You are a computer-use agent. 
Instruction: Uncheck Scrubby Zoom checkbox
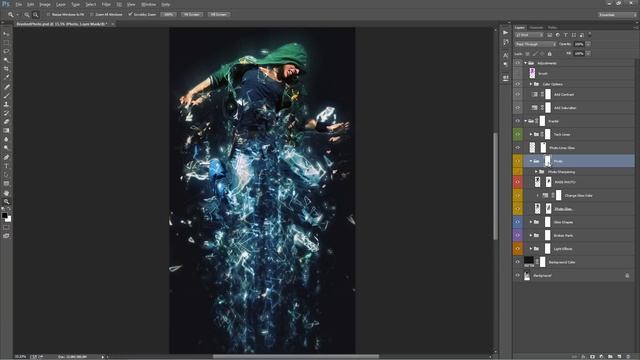point(130,14)
